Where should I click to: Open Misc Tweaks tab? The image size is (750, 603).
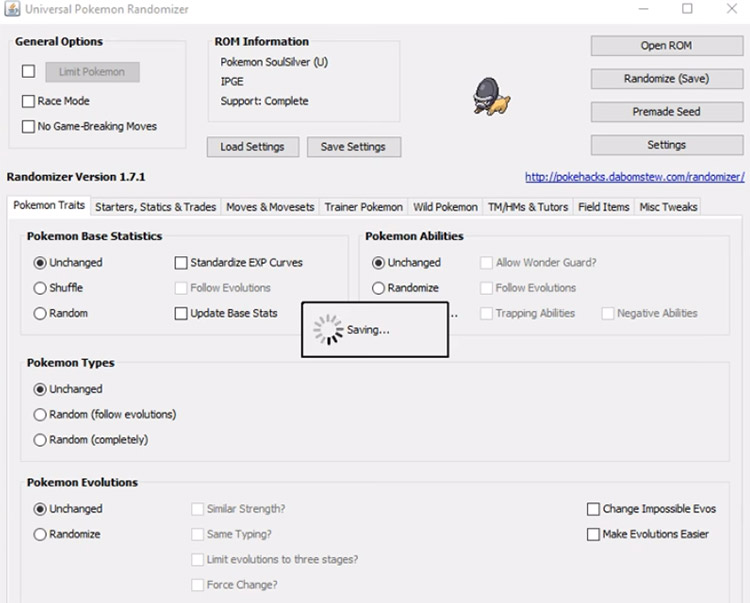668,207
